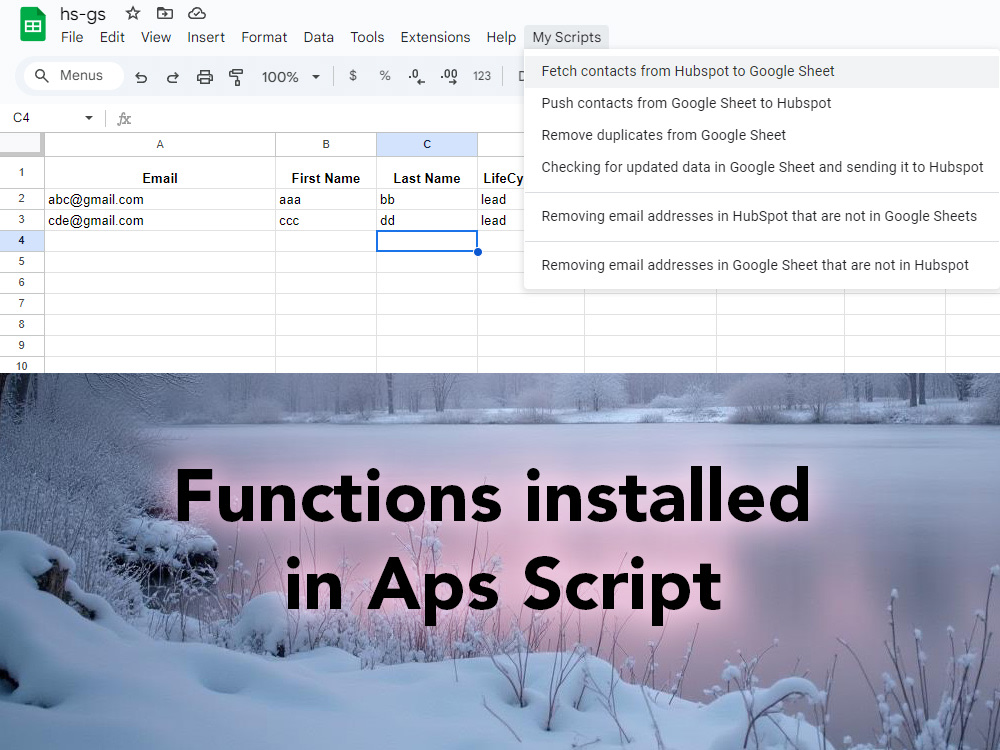1000x750 pixels.
Task: Click the fill handle on cell C4
Action: 478,252
